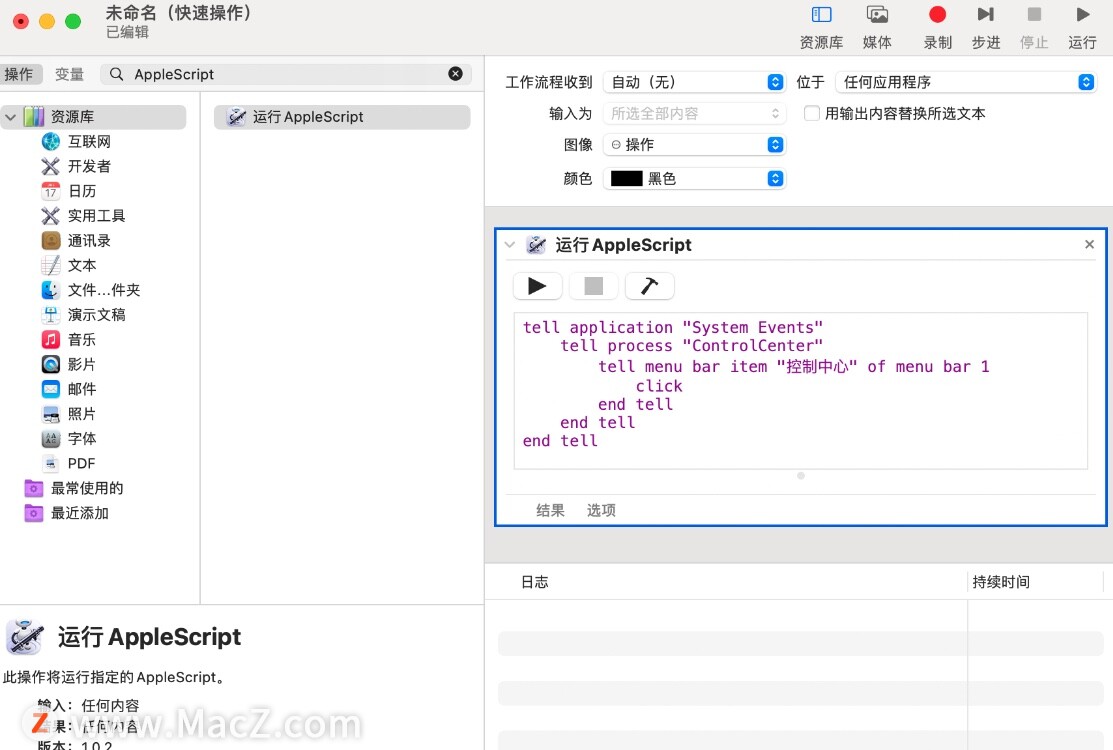
Task: Show the 结果 tab of action
Action: pos(550,510)
